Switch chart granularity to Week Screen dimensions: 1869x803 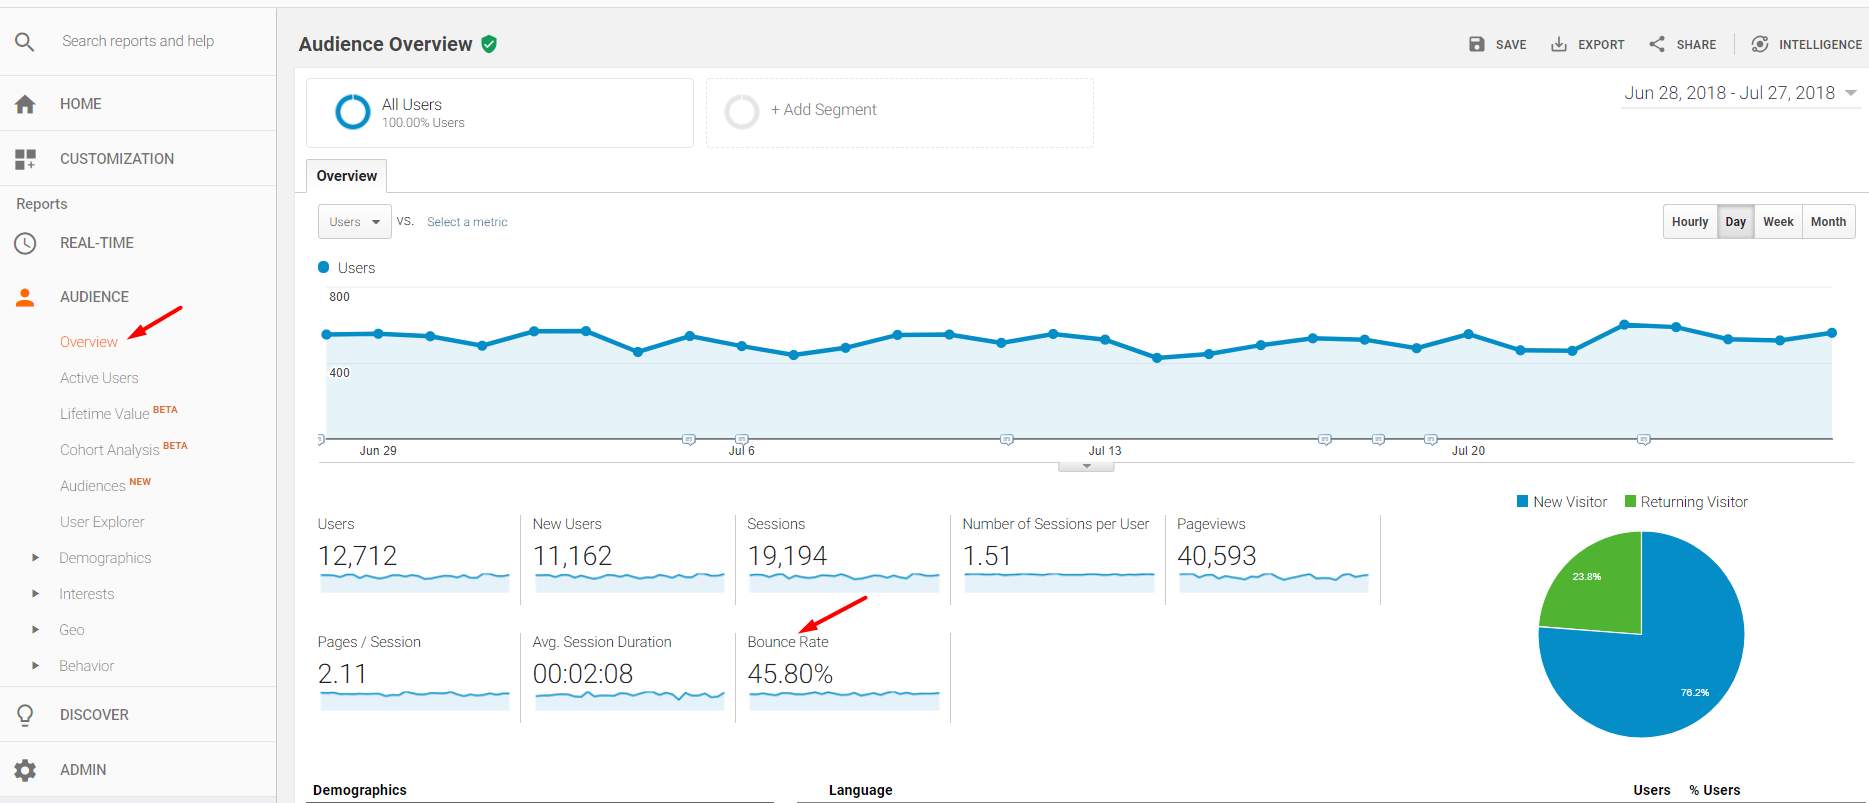[x=1777, y=222]
